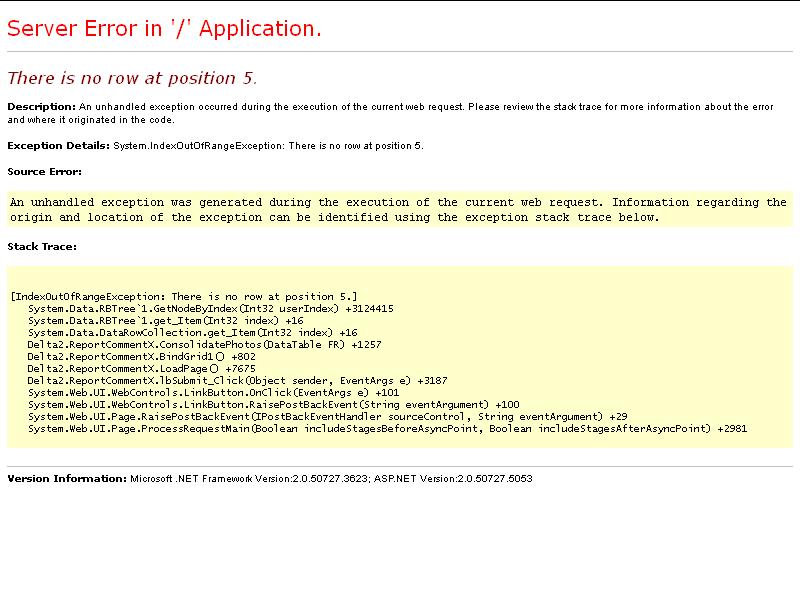The height and width of the screenshot is (600, 800).
Task: Click the italic 'There is no row at position 5' subheading
Action: pos(132,78)
